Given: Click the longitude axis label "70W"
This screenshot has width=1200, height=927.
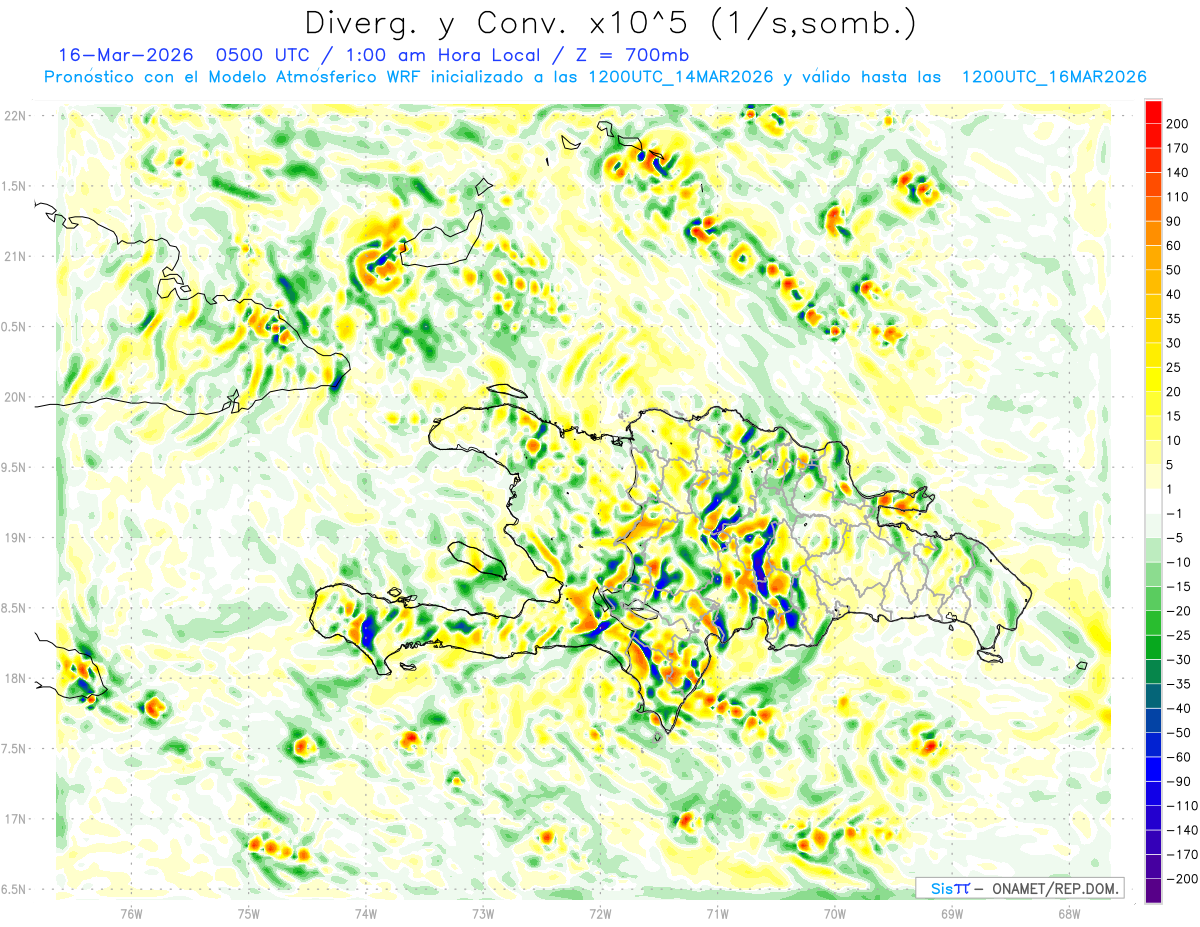Looking at the screenshot, I should (834, 912).
